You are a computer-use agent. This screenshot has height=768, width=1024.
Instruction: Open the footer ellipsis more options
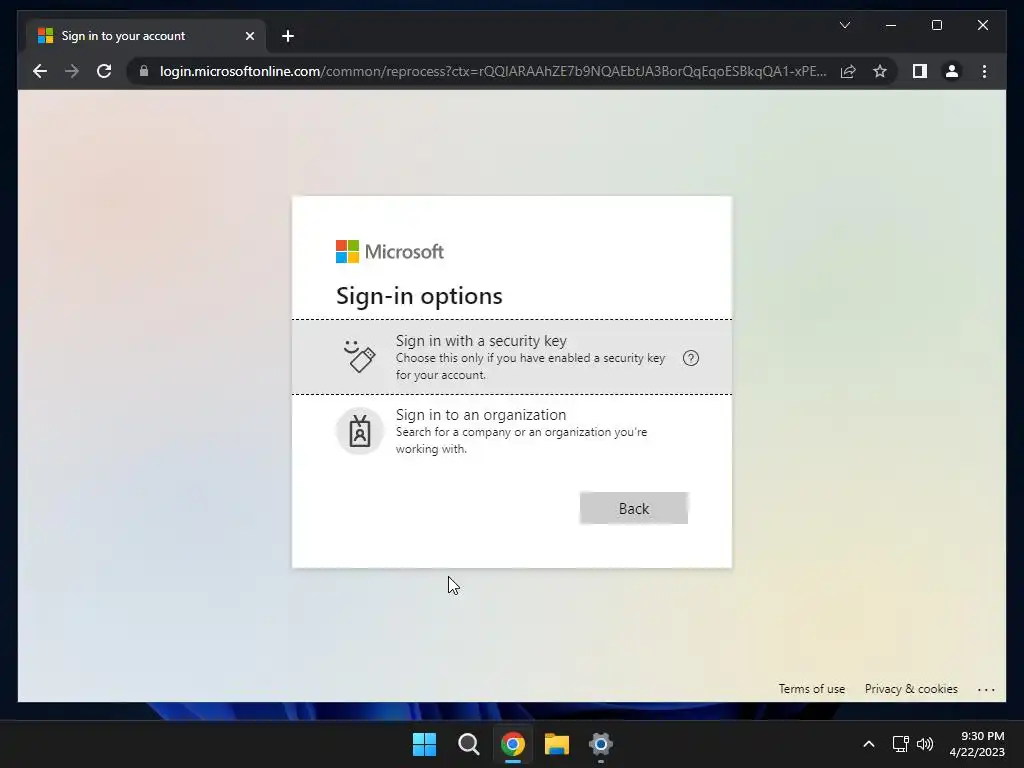coord(986,690)
